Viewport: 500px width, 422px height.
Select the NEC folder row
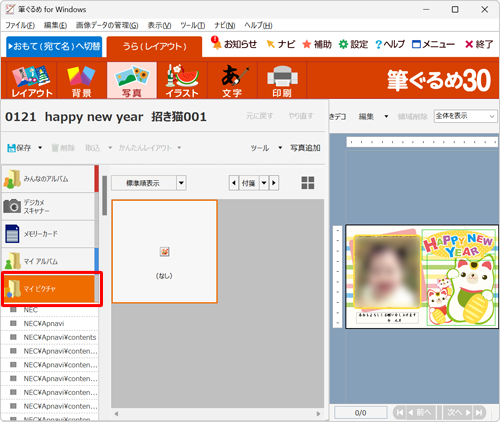click(50, 310)
